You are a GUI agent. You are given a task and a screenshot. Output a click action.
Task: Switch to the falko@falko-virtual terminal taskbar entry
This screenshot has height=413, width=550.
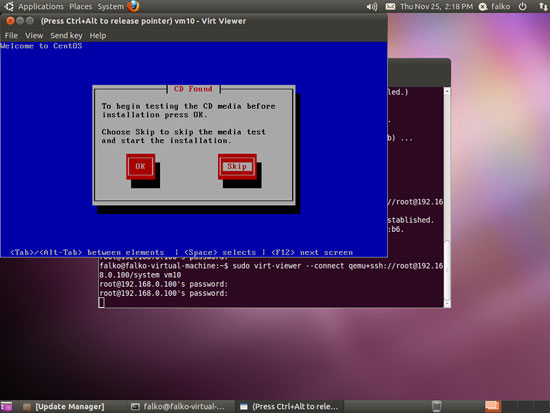point(178,406)
